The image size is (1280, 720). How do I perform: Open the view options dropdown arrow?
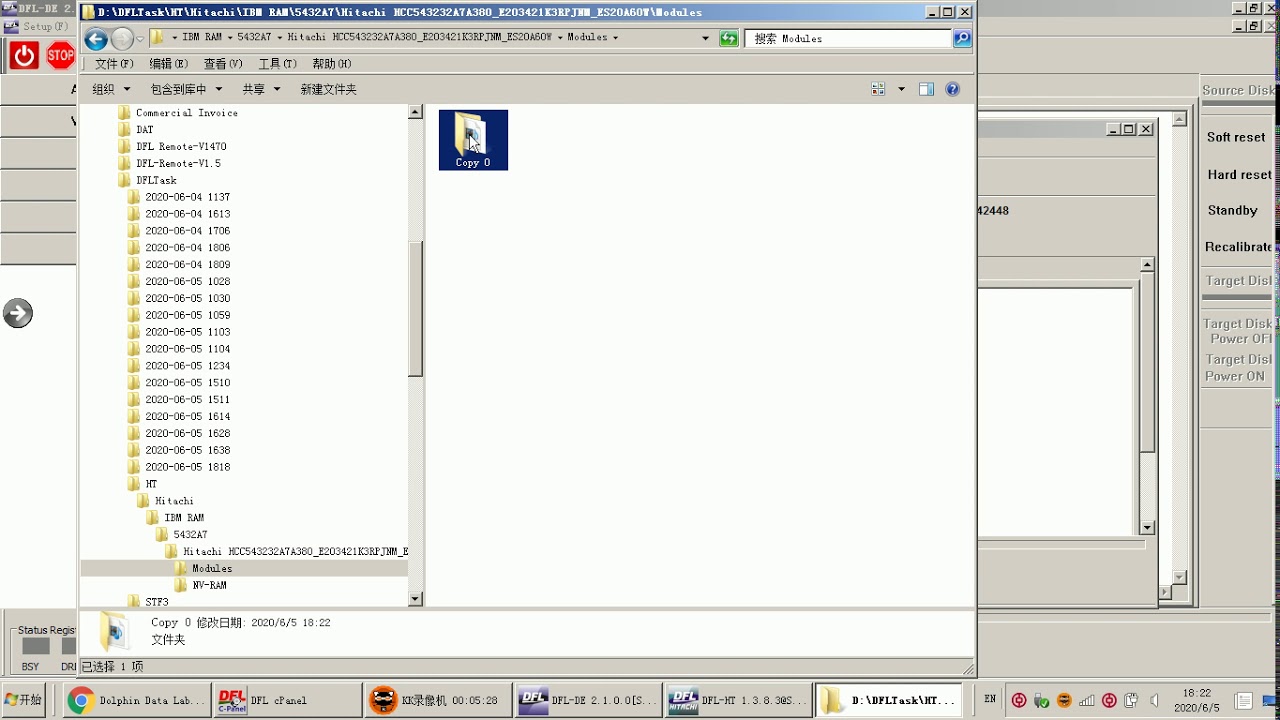(x=901, y=89)
